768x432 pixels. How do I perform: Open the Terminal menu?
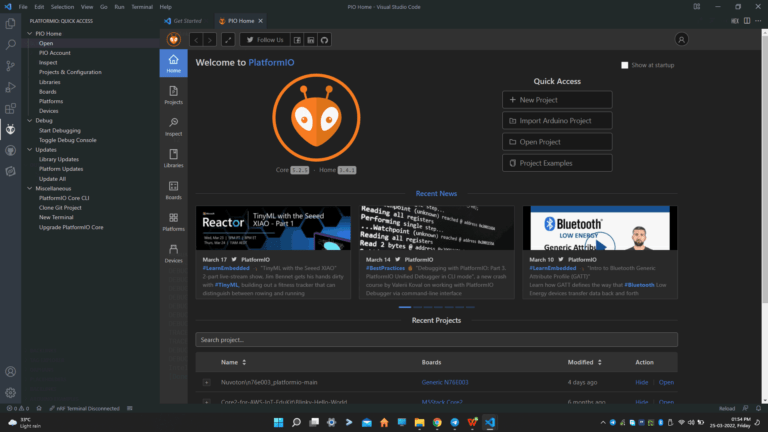142,7
